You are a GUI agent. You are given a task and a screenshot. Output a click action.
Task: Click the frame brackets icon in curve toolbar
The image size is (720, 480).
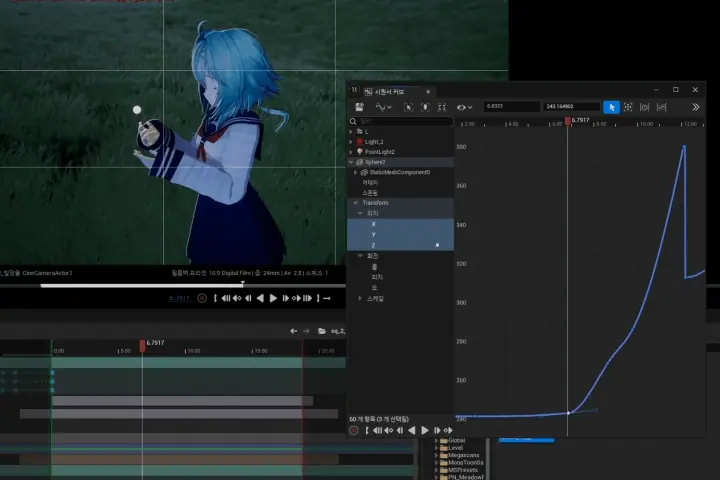coord(442,107)
